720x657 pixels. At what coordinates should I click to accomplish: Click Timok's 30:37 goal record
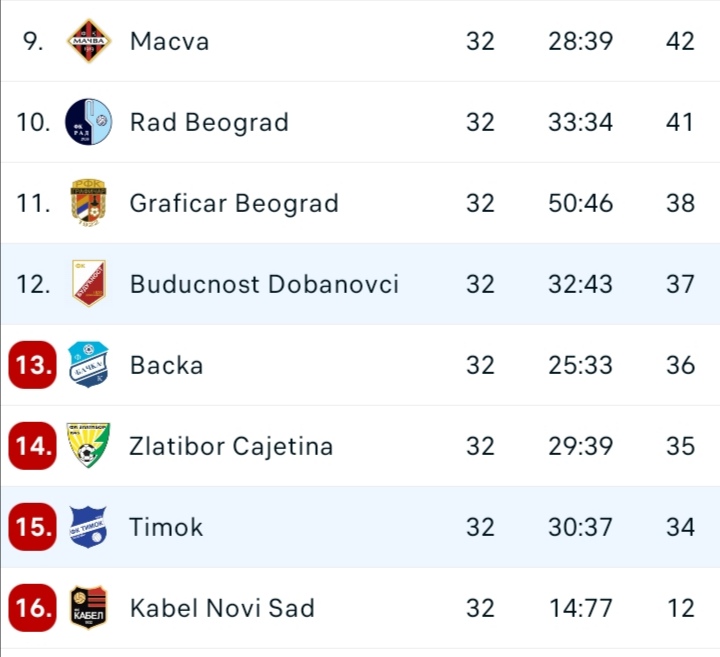coord(580,527)
